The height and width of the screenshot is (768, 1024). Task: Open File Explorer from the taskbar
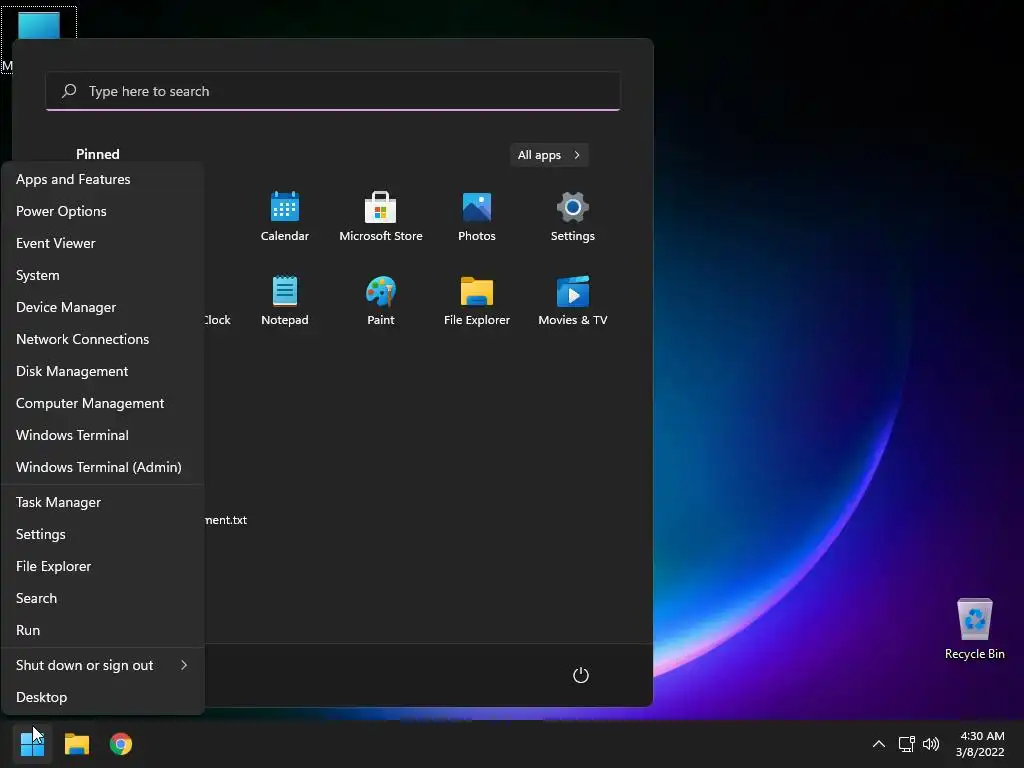tap(76, 744)
